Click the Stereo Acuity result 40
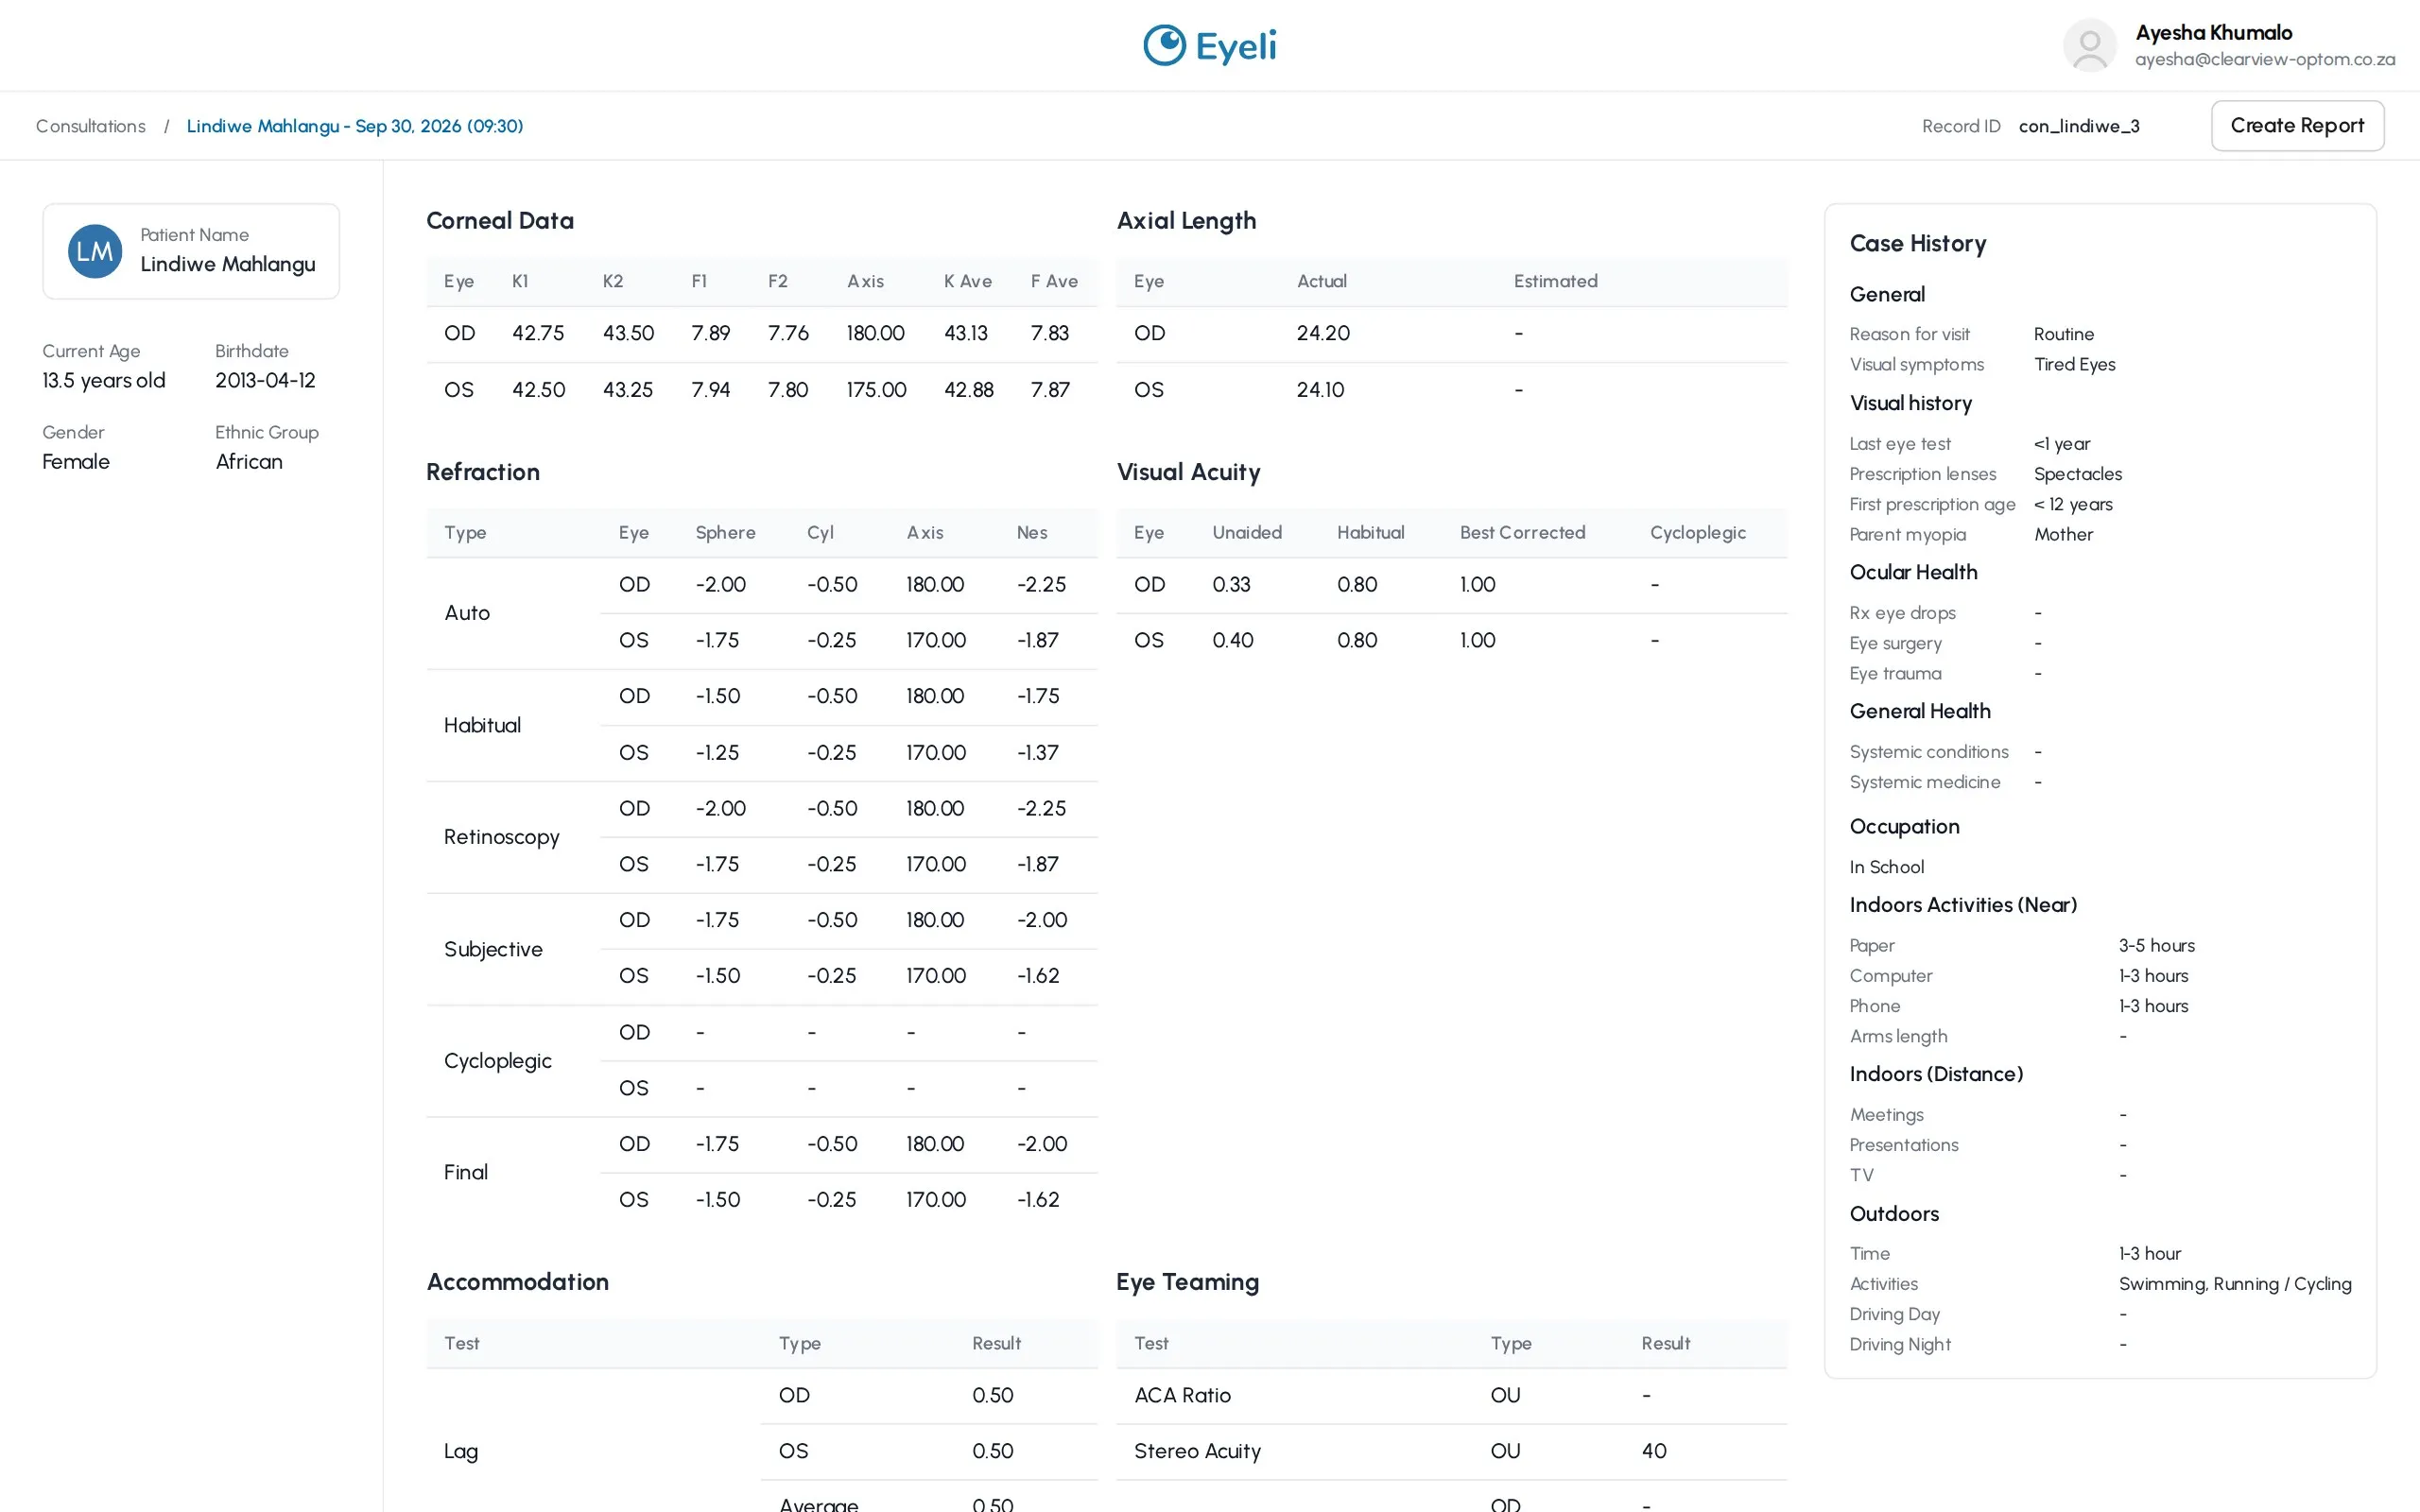This screenshot has width=2420, height=1512. point(1654,1451)
